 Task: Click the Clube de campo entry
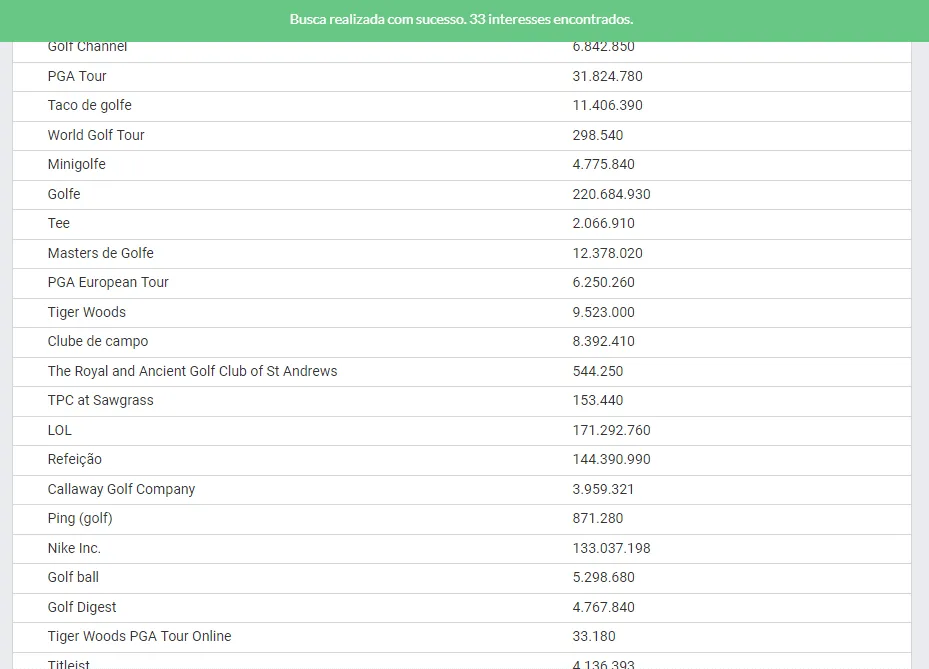[x=97, y=341]
